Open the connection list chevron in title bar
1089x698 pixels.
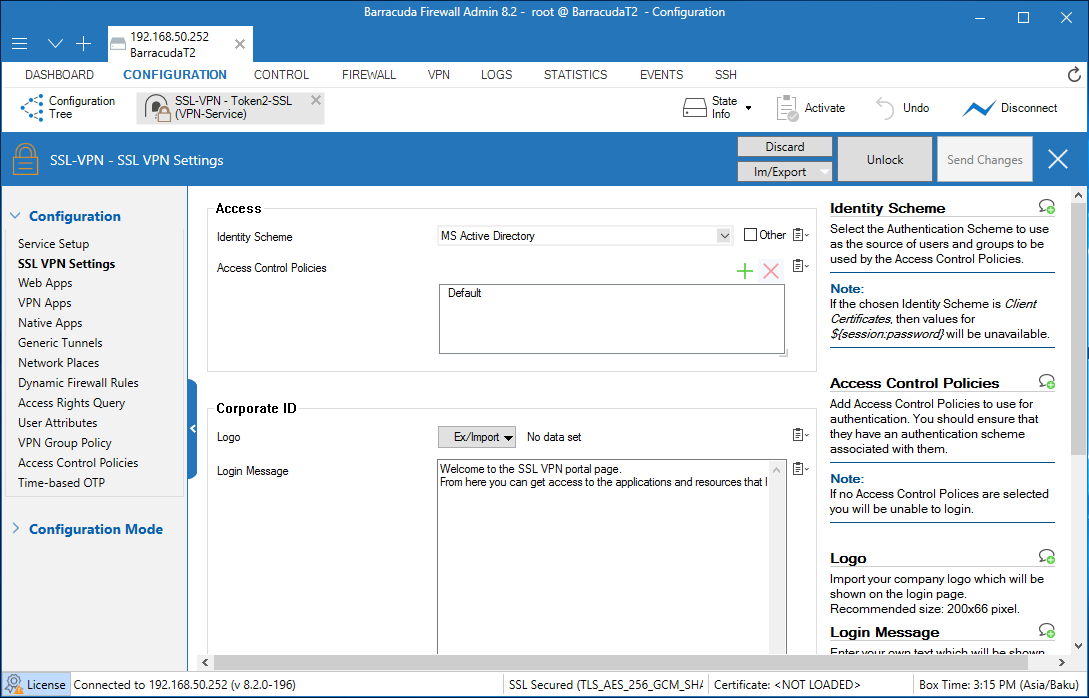point(56,44)
